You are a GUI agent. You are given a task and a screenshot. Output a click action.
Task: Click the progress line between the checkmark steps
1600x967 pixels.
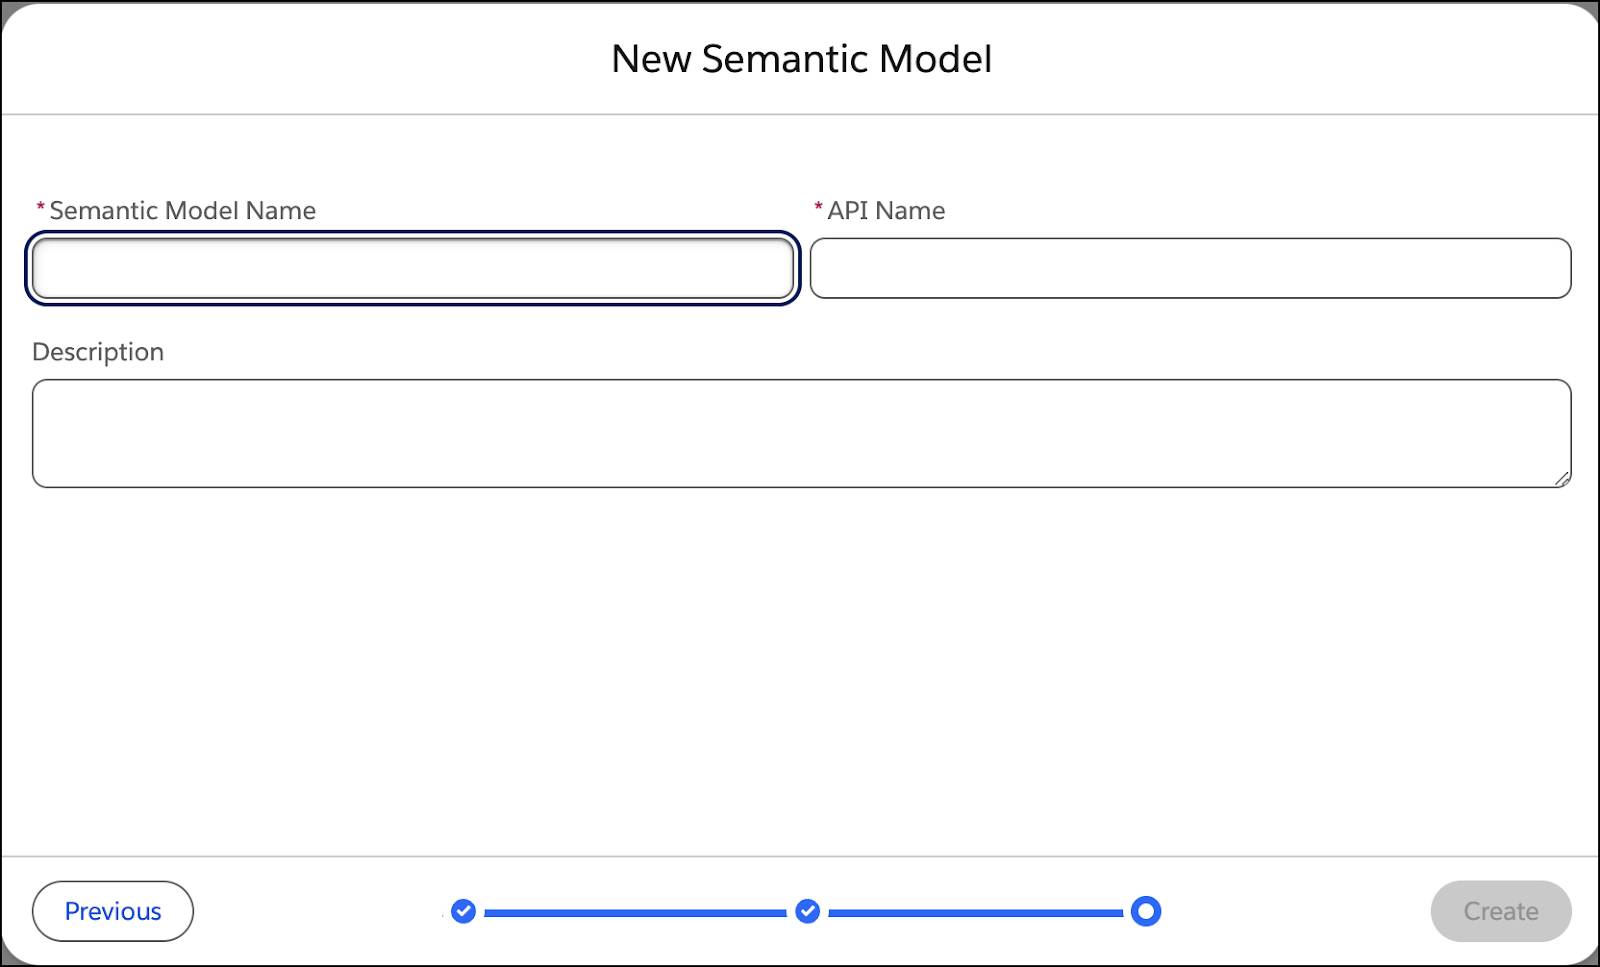click(x=635, y=911)
